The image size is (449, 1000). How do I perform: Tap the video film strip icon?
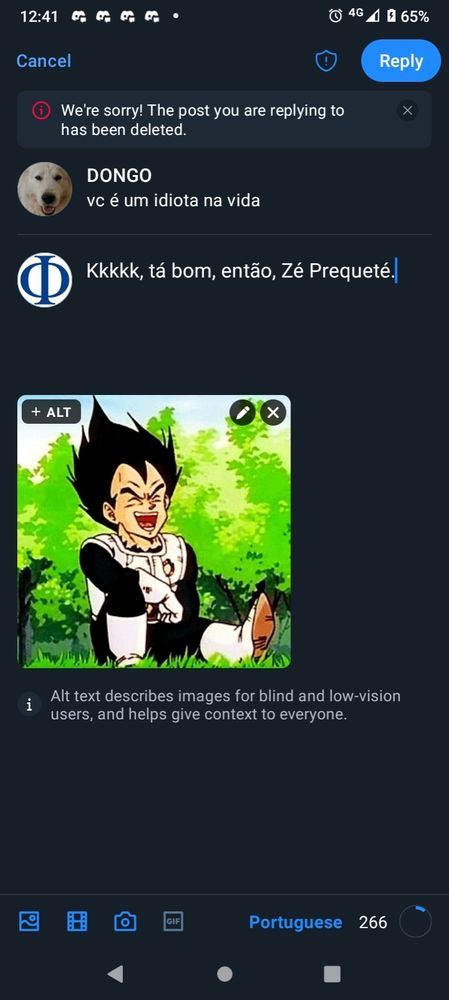(77, 922)
